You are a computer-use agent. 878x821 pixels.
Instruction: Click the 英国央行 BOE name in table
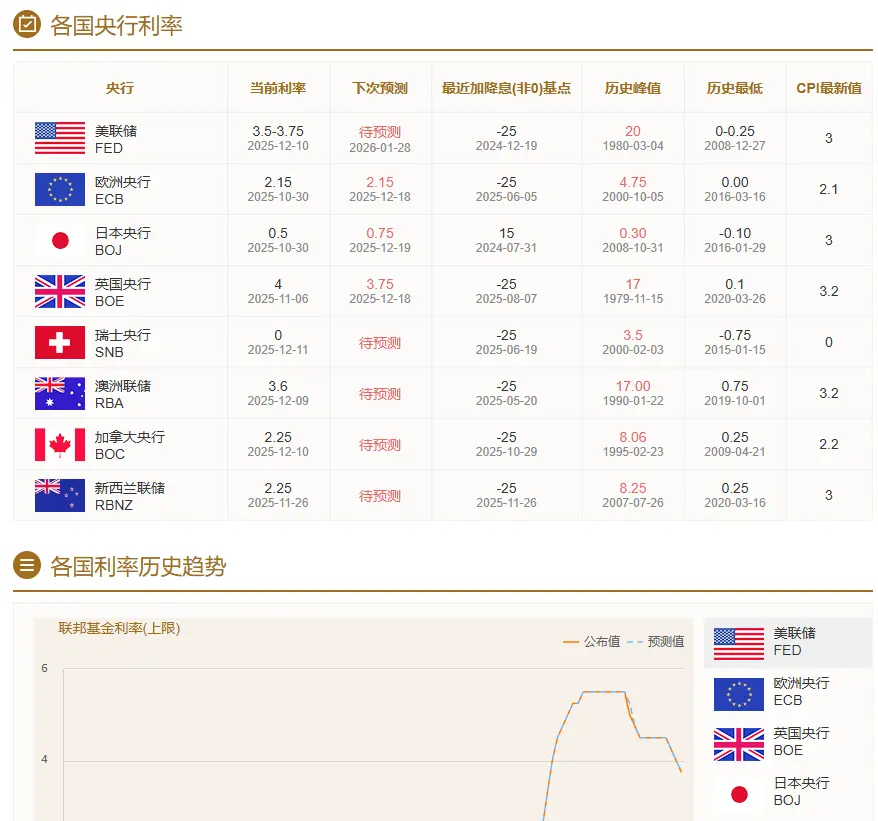pos(123,292)
